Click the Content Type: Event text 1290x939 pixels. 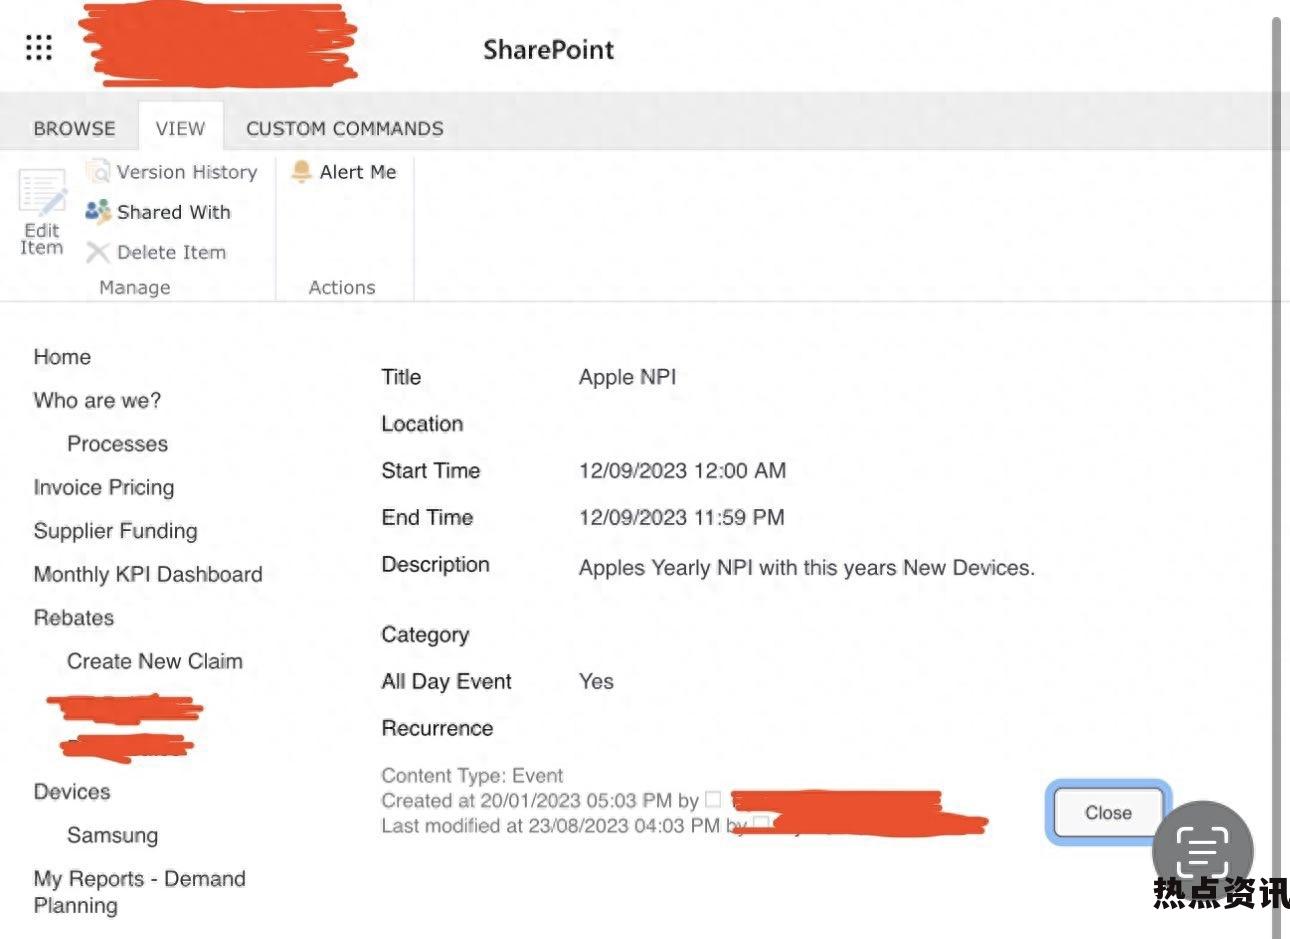[x=472, y=775]
